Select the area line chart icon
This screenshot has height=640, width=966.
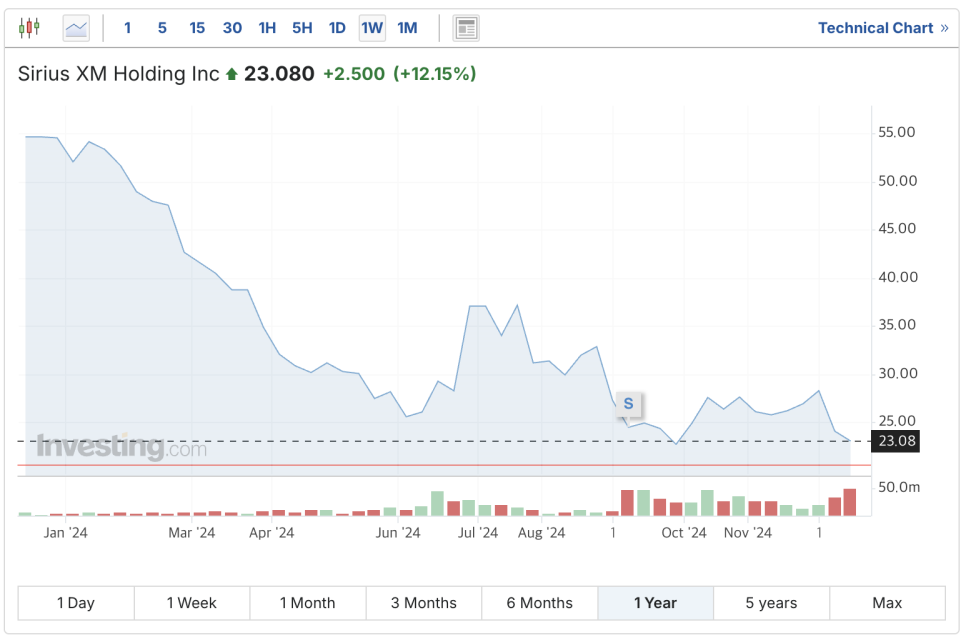click(x=76, y=28)
